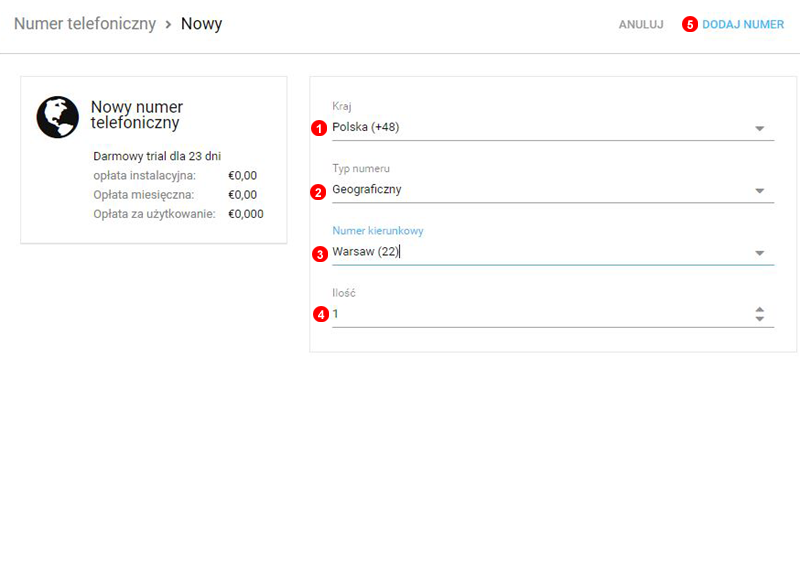Open the Numer kierunkowy dropdown arrow
This screenshot has height=564, width=800.
click(x=759, y=253)
